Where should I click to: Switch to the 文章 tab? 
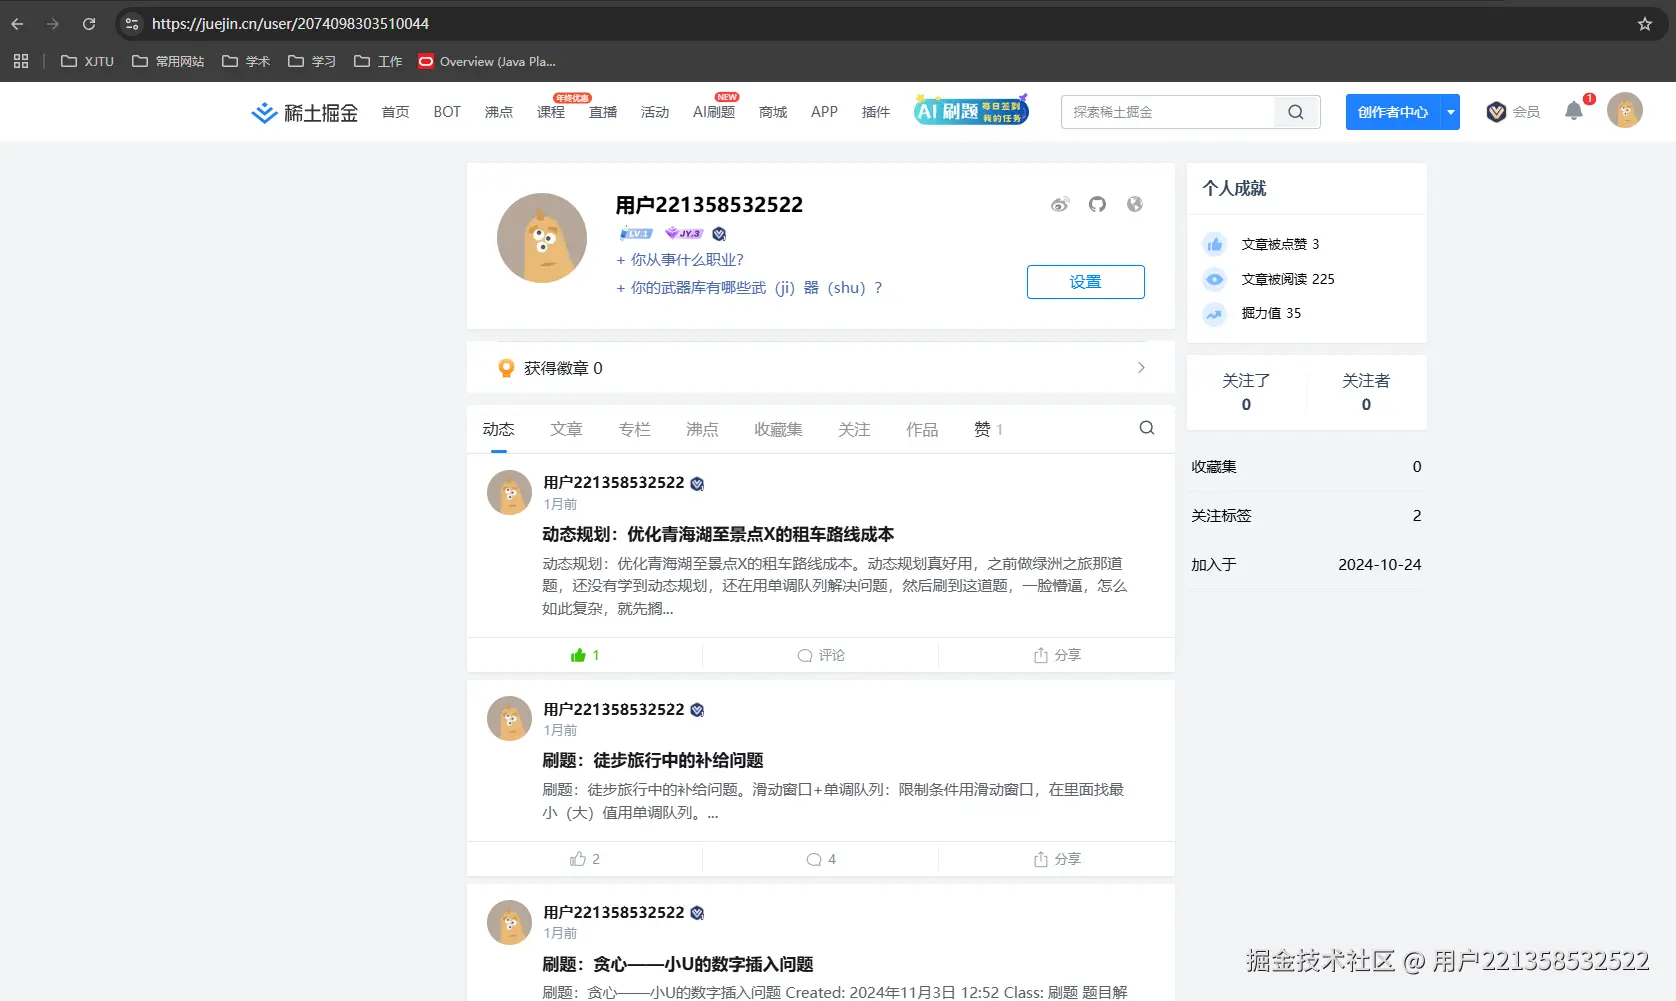(x=566, y=428)
